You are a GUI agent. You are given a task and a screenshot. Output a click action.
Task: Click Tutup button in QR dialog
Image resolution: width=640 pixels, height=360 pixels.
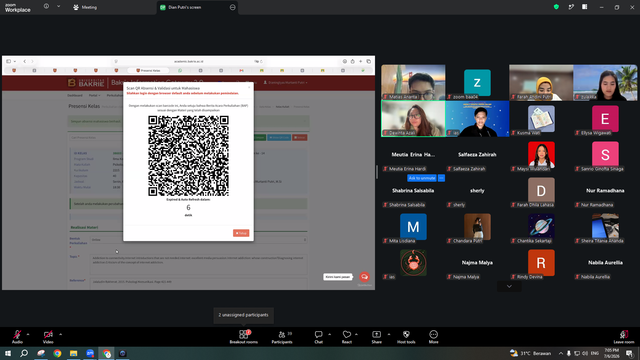241,233
